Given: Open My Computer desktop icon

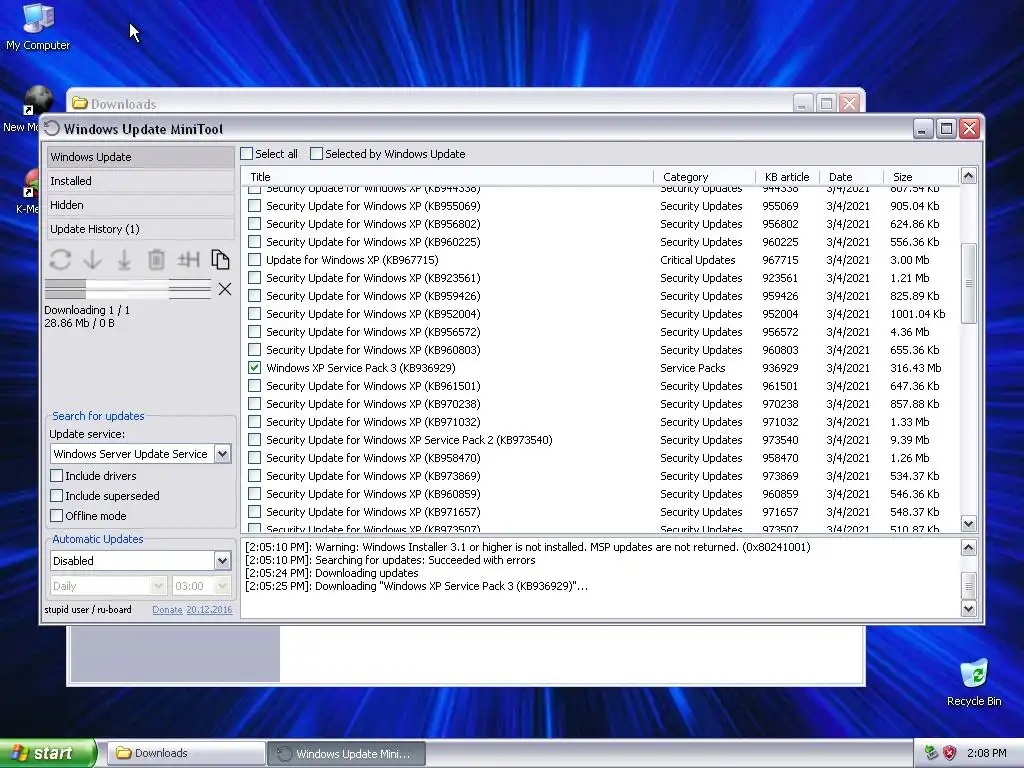Looking at the screenshot, I should click(x=38, y=27).
